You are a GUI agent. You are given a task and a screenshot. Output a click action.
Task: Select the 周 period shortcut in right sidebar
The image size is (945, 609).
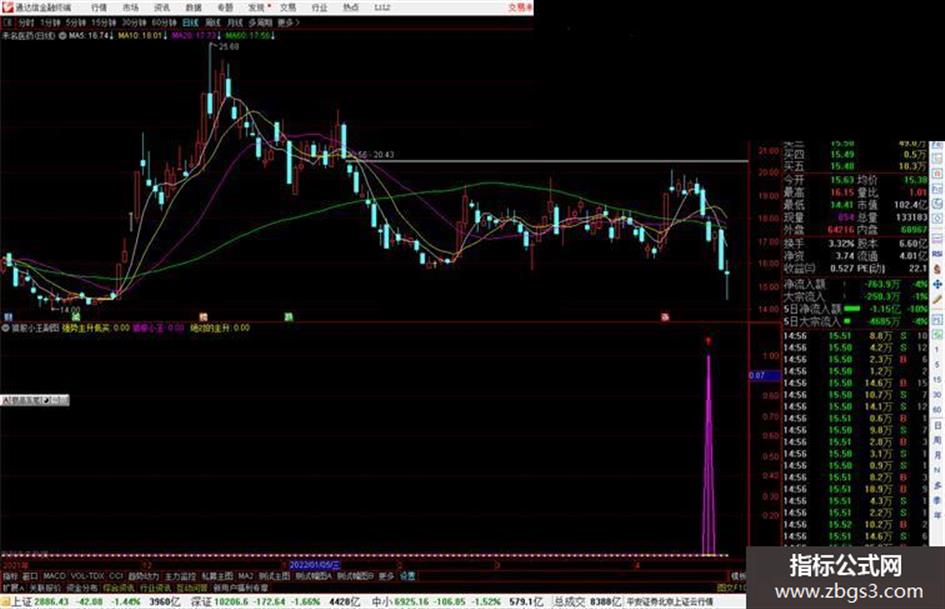(937, 440)
